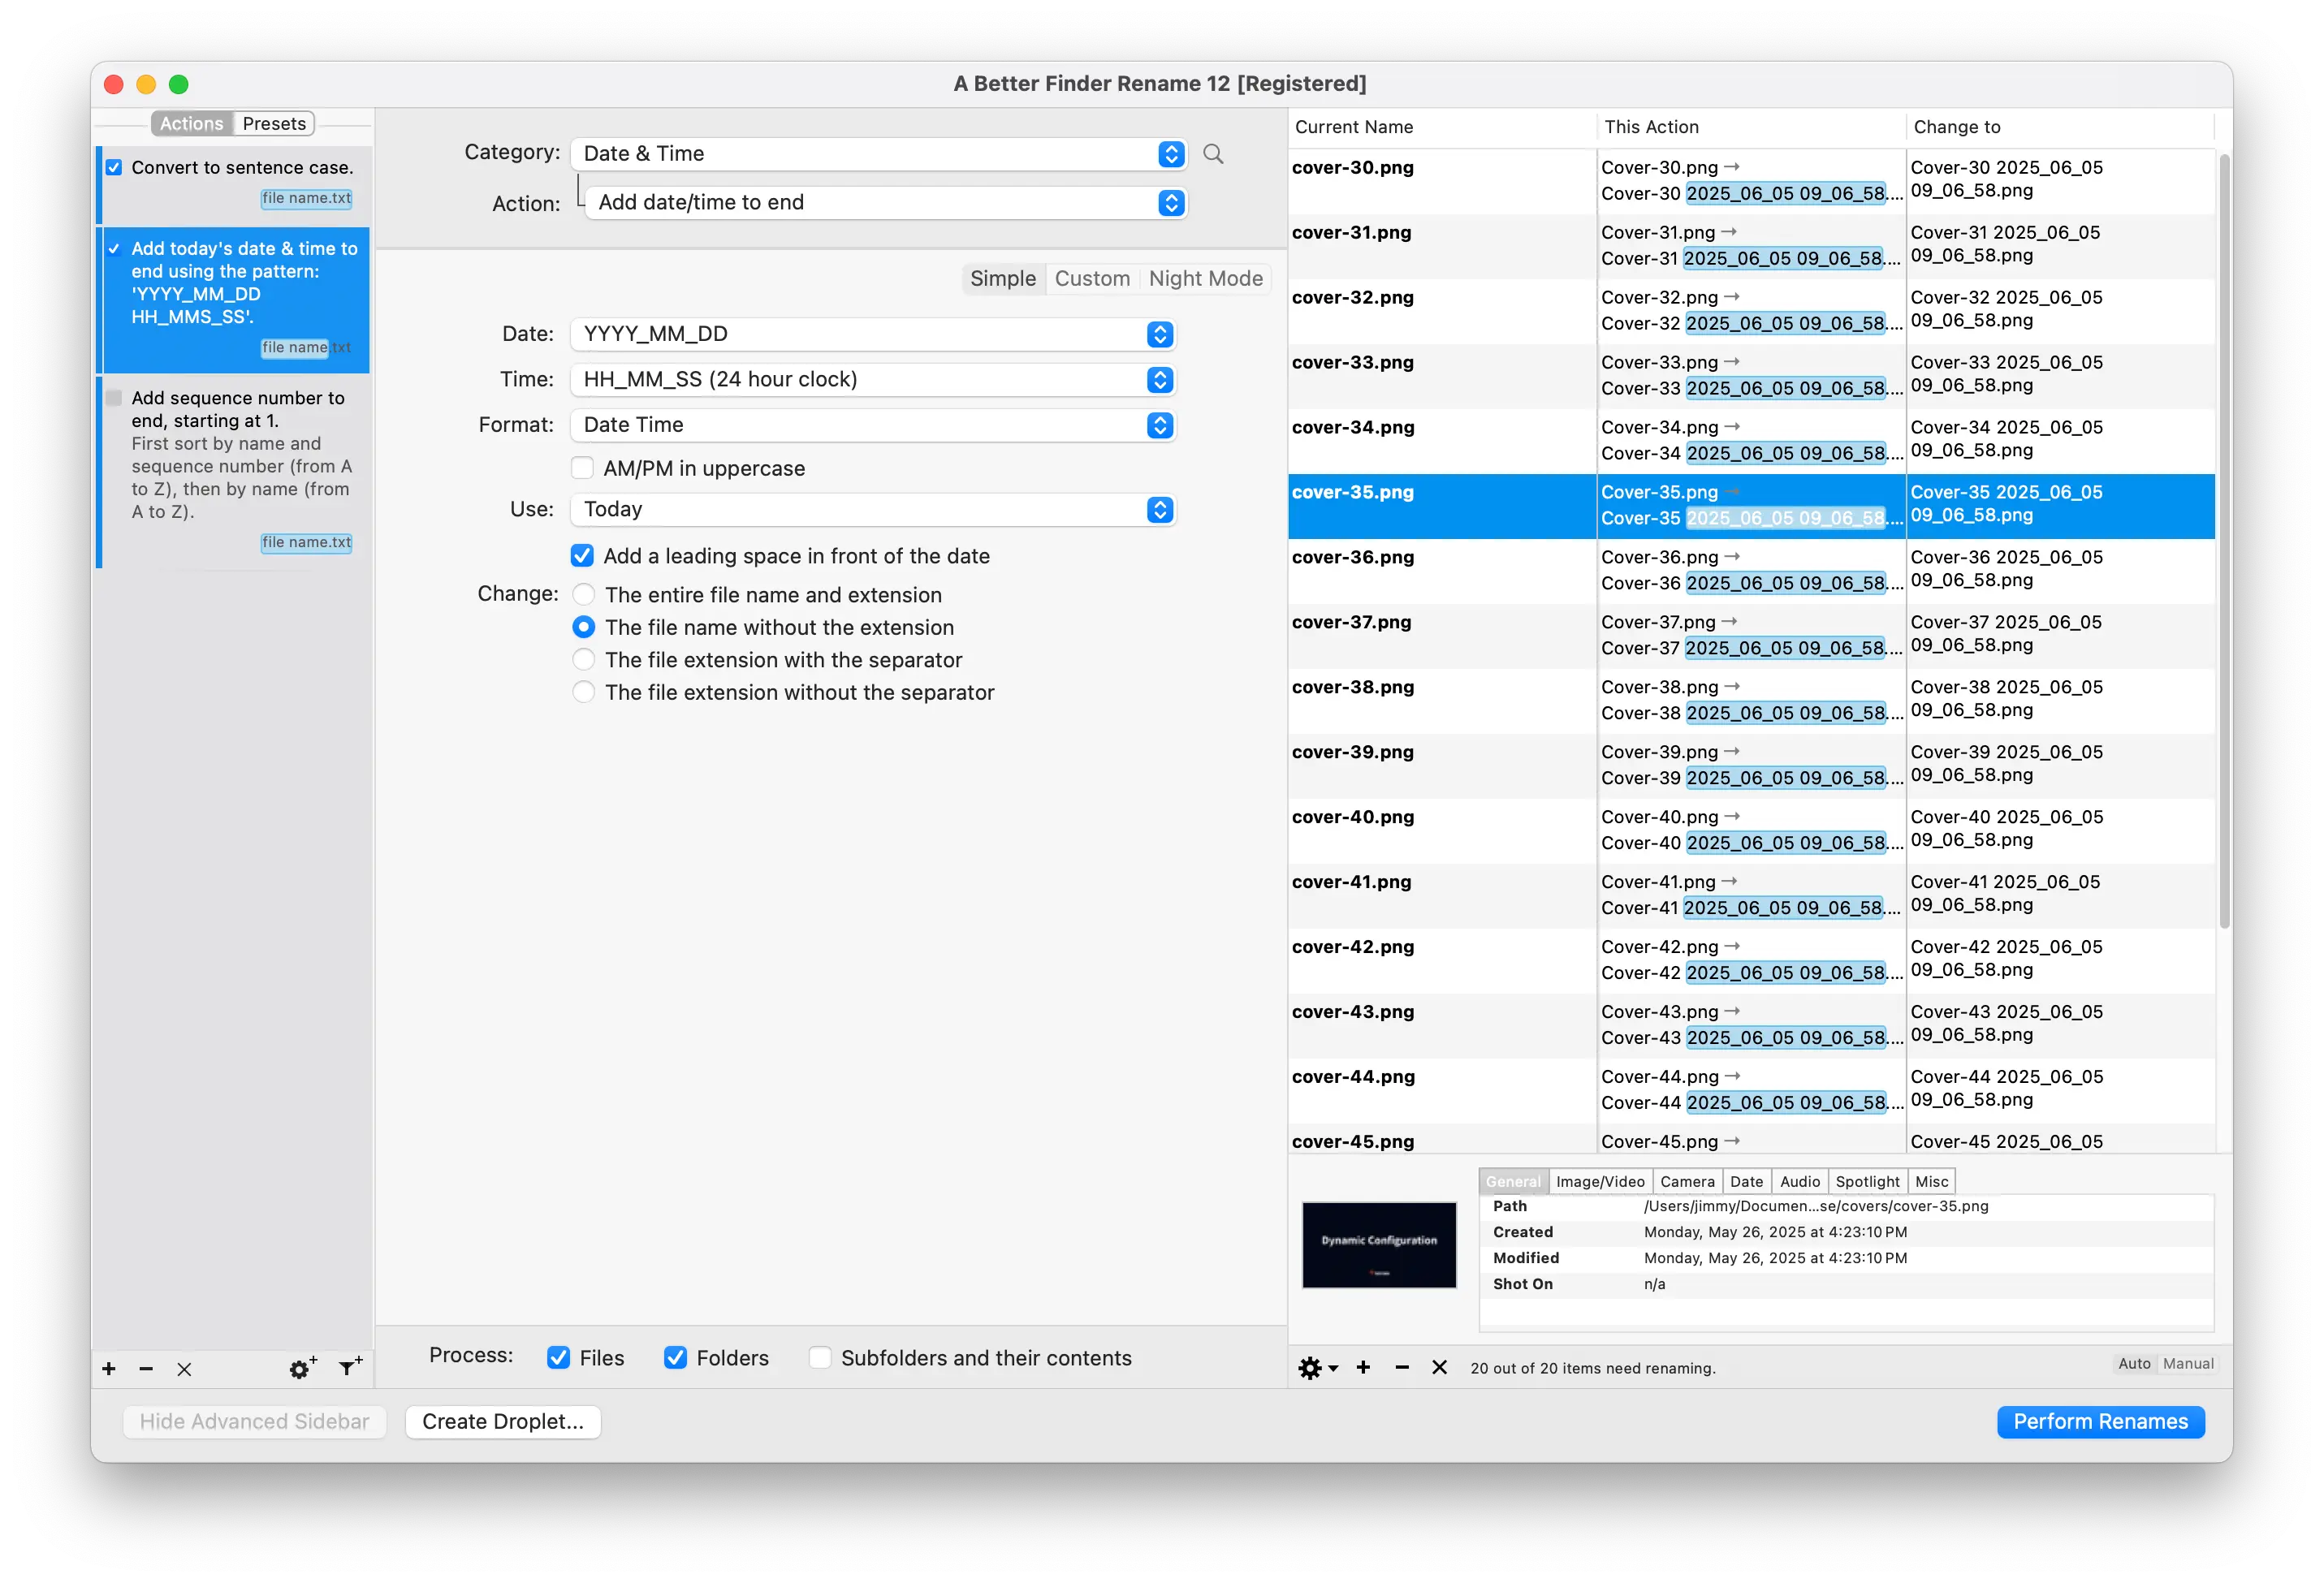Click the file name.txt tag under sentence case
The height and width of the screenshot is (1583, 2324).
(307, 198)
